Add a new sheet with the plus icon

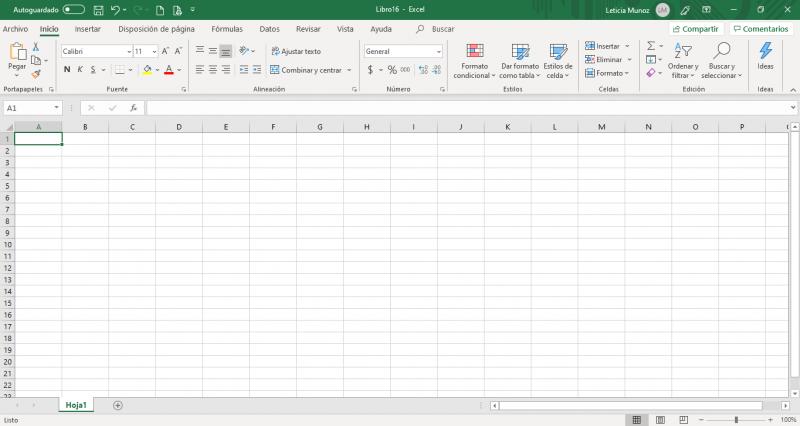tap(118, 405)
